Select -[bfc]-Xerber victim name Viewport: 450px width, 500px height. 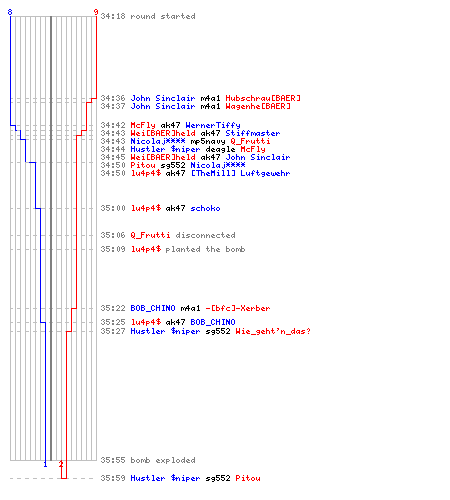[238, 308]
